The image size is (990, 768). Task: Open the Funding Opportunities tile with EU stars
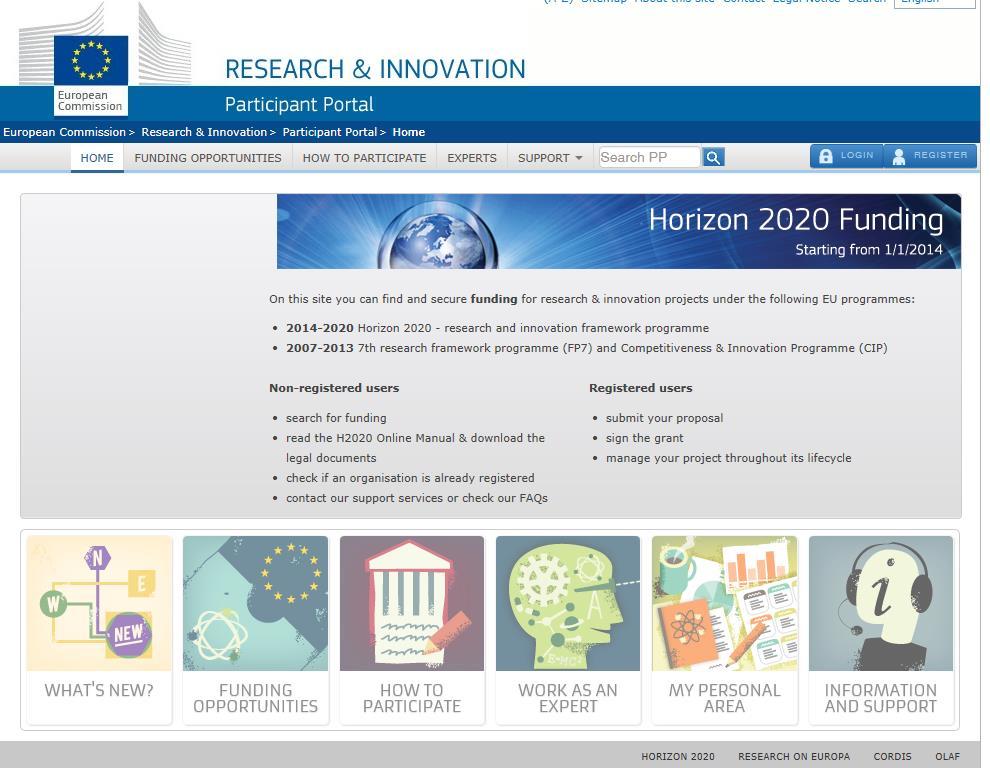(x=255, y=630)
